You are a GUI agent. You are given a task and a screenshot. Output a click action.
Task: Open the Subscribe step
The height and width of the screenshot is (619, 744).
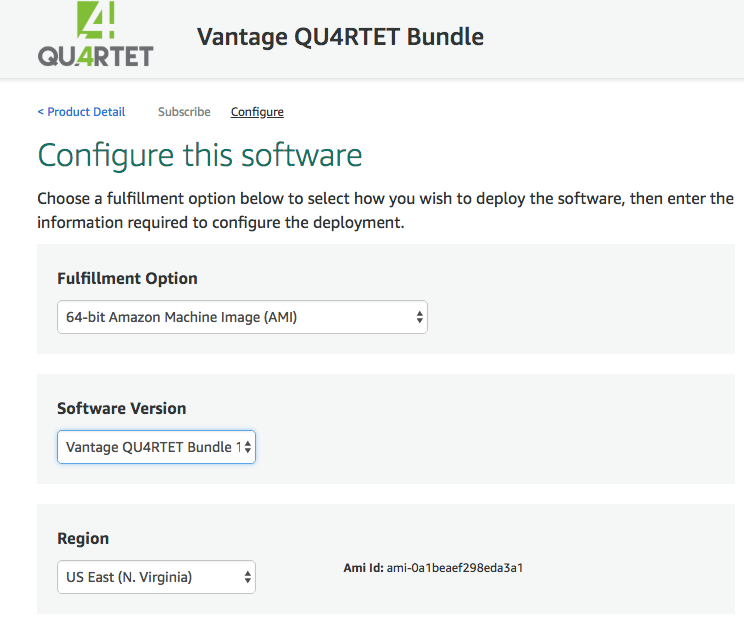(x=184, y=112)
